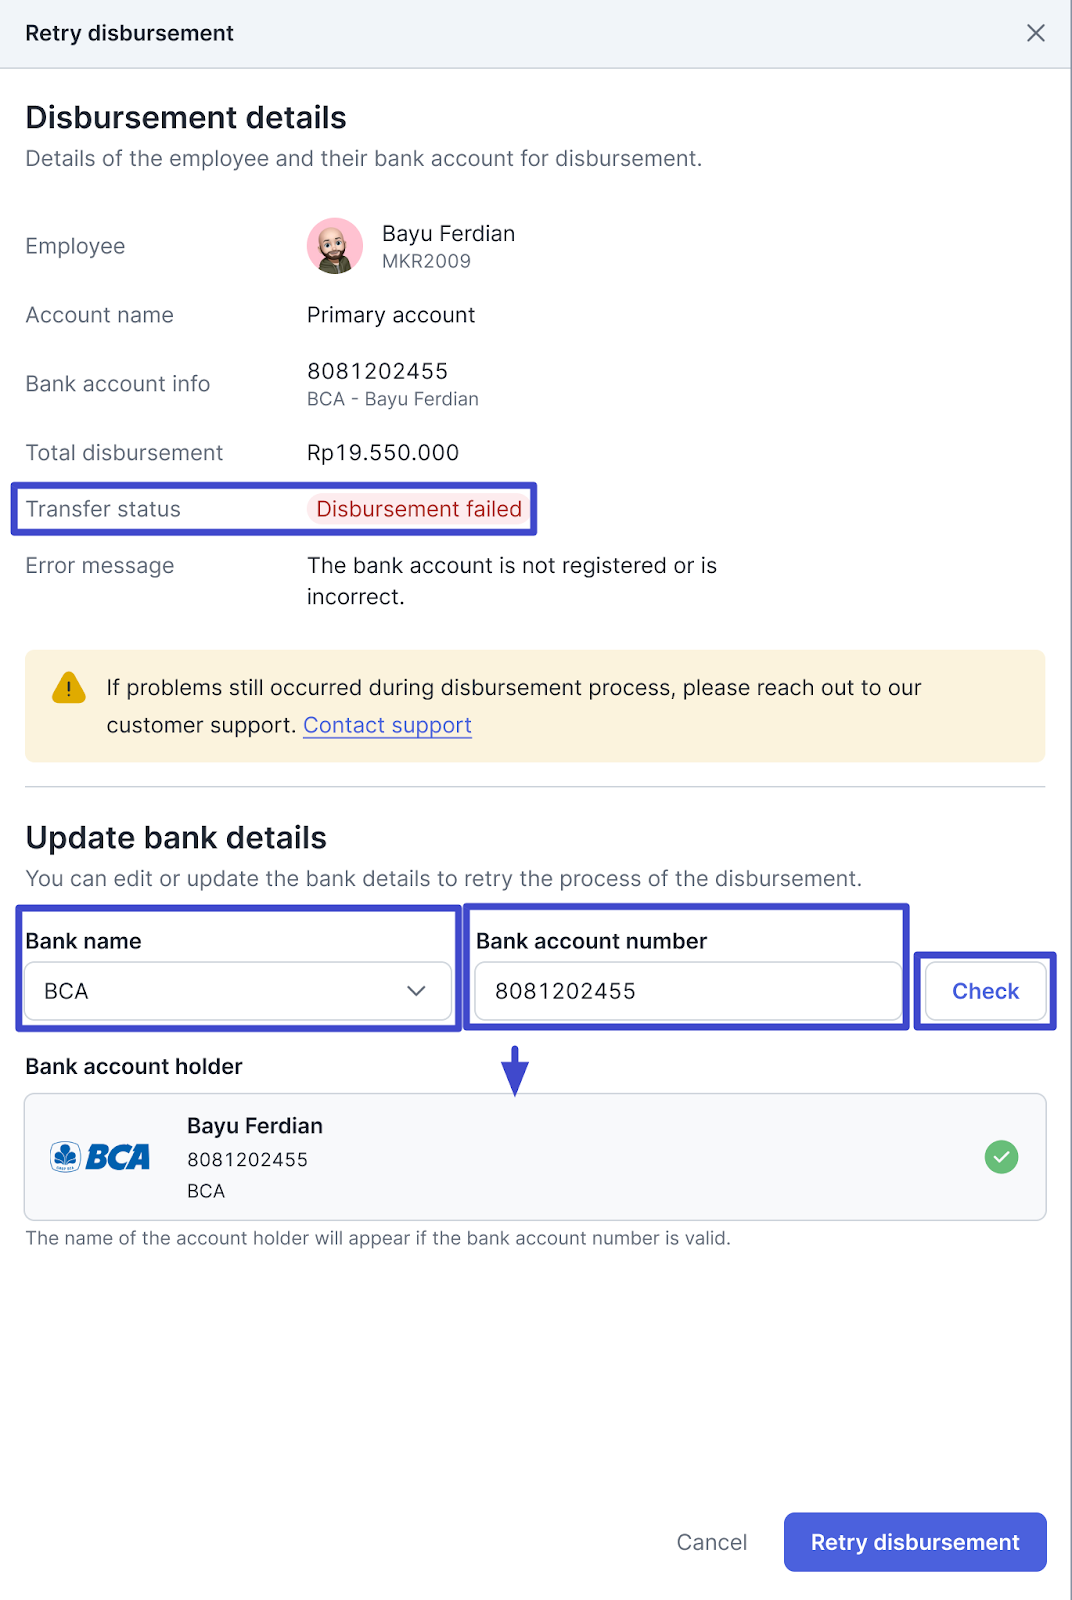
Task: Click the employee ID MKR2009
Action: (426, 261)
